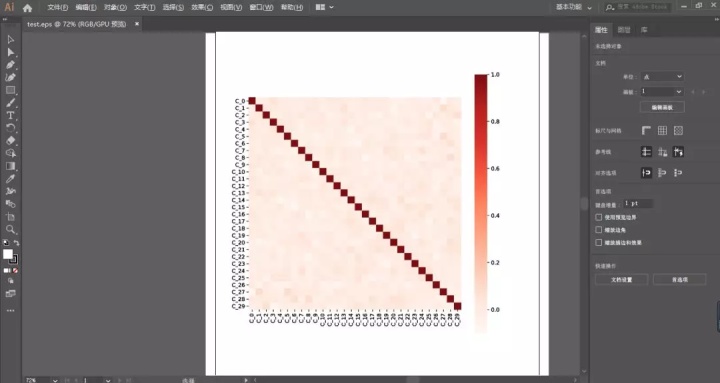Open the 帮助(H) menu

[x=292, y=7]
